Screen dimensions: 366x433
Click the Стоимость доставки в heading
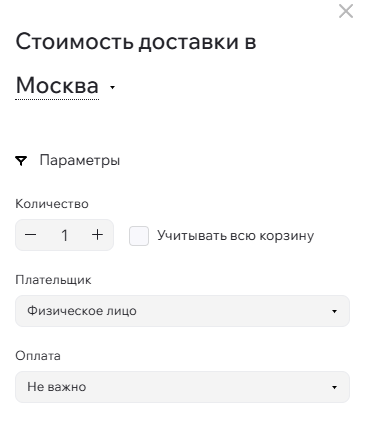(x=136, y=42)
